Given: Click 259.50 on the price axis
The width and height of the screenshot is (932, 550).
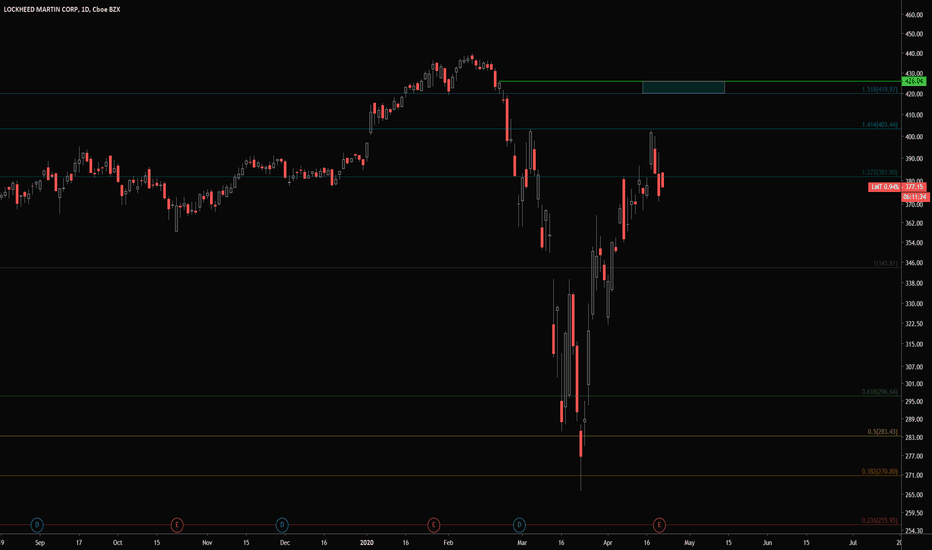Looking at the screenshot, I should [x=914, y=513].
